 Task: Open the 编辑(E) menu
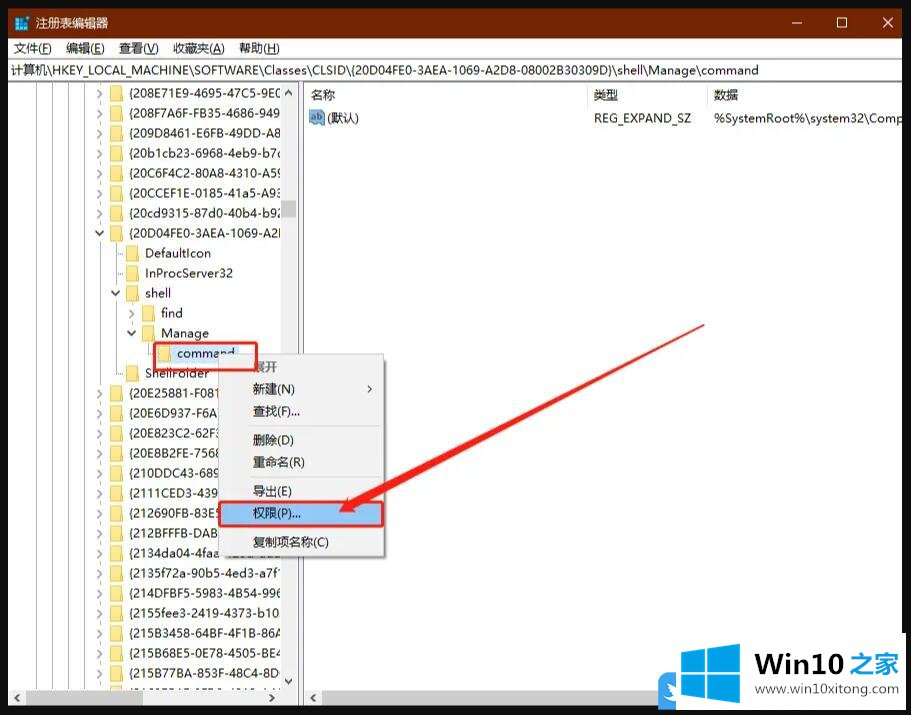pos(85,49)
